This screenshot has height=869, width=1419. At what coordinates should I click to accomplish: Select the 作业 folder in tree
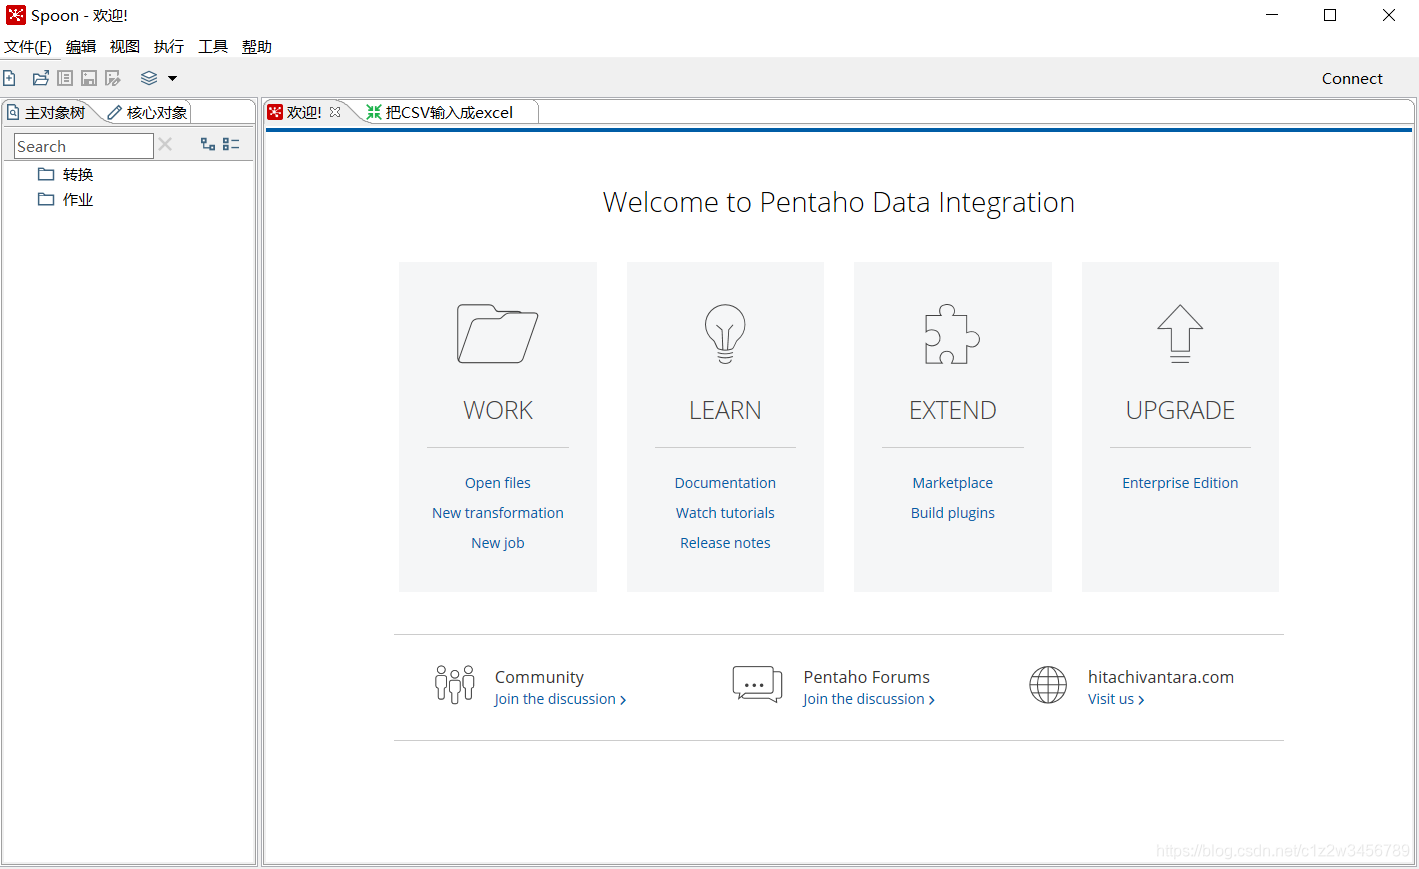(x=66, y=199)
